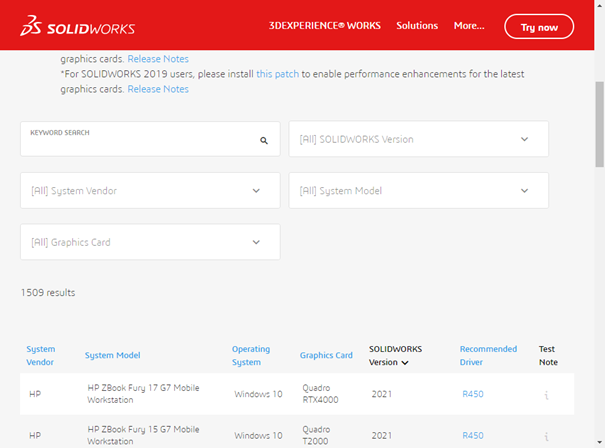This screenshot has width=605, height=448.
Task: Open the More... menu
Action: pos(469,26)
